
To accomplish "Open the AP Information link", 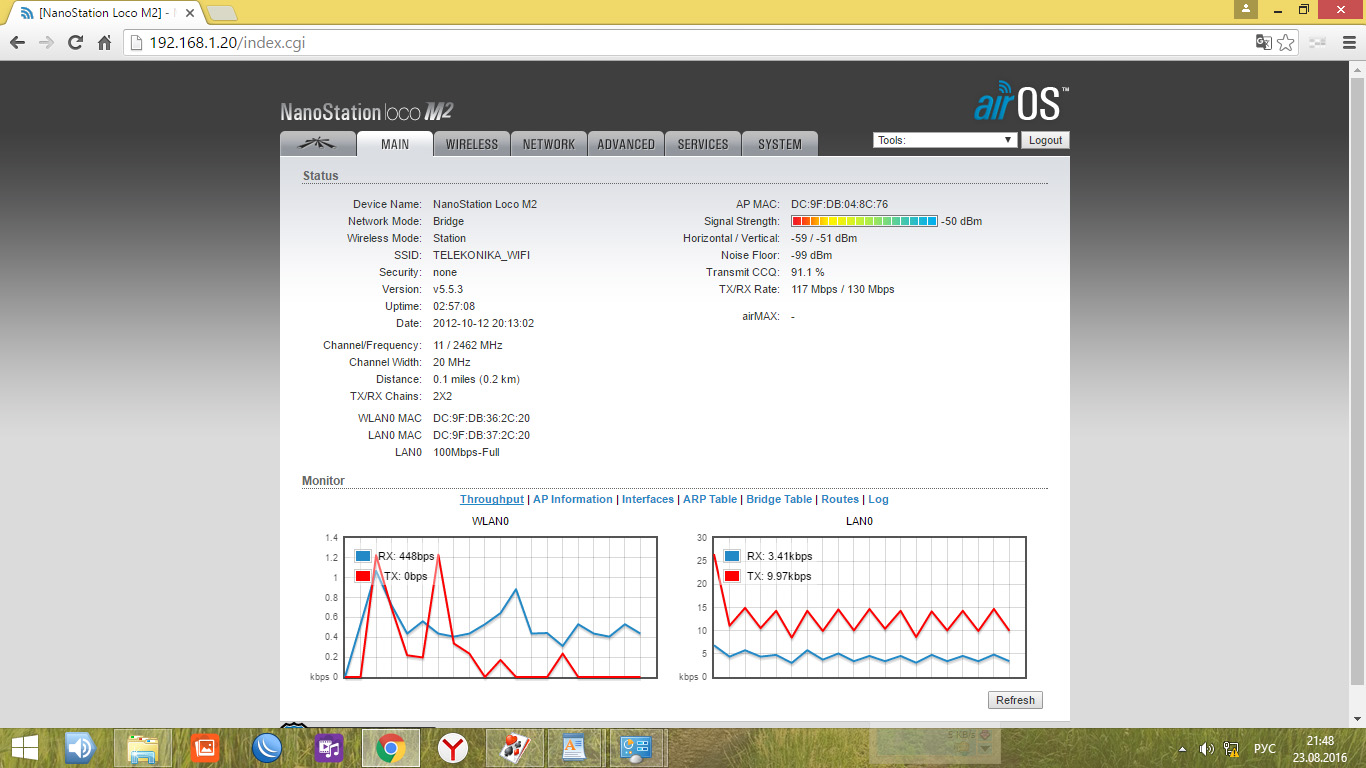I will coord(573,499).
